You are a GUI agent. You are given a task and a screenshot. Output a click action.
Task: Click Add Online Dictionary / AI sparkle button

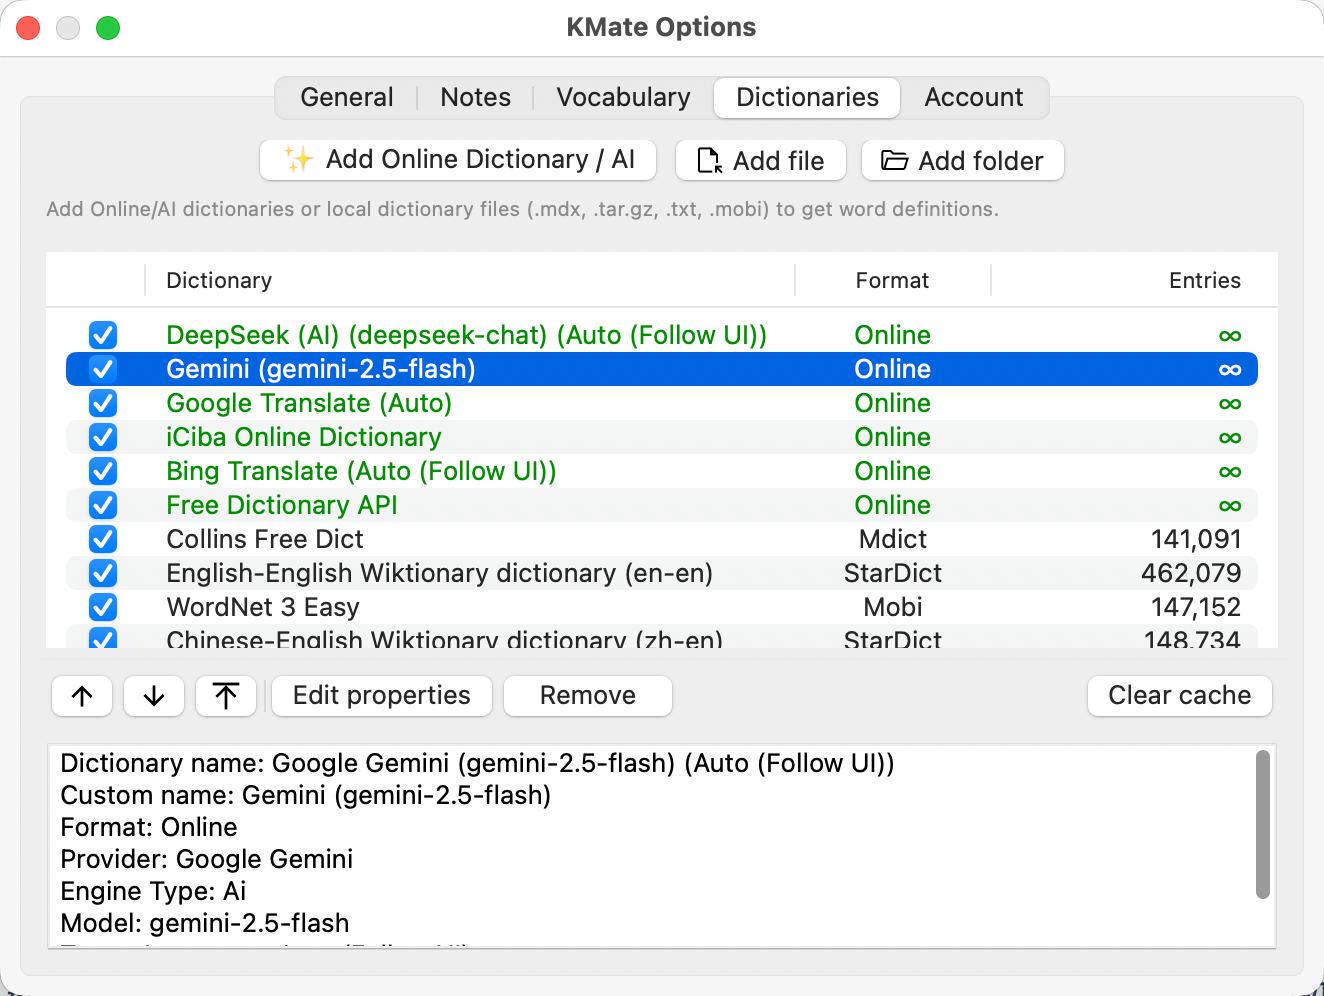click(458, 160)
